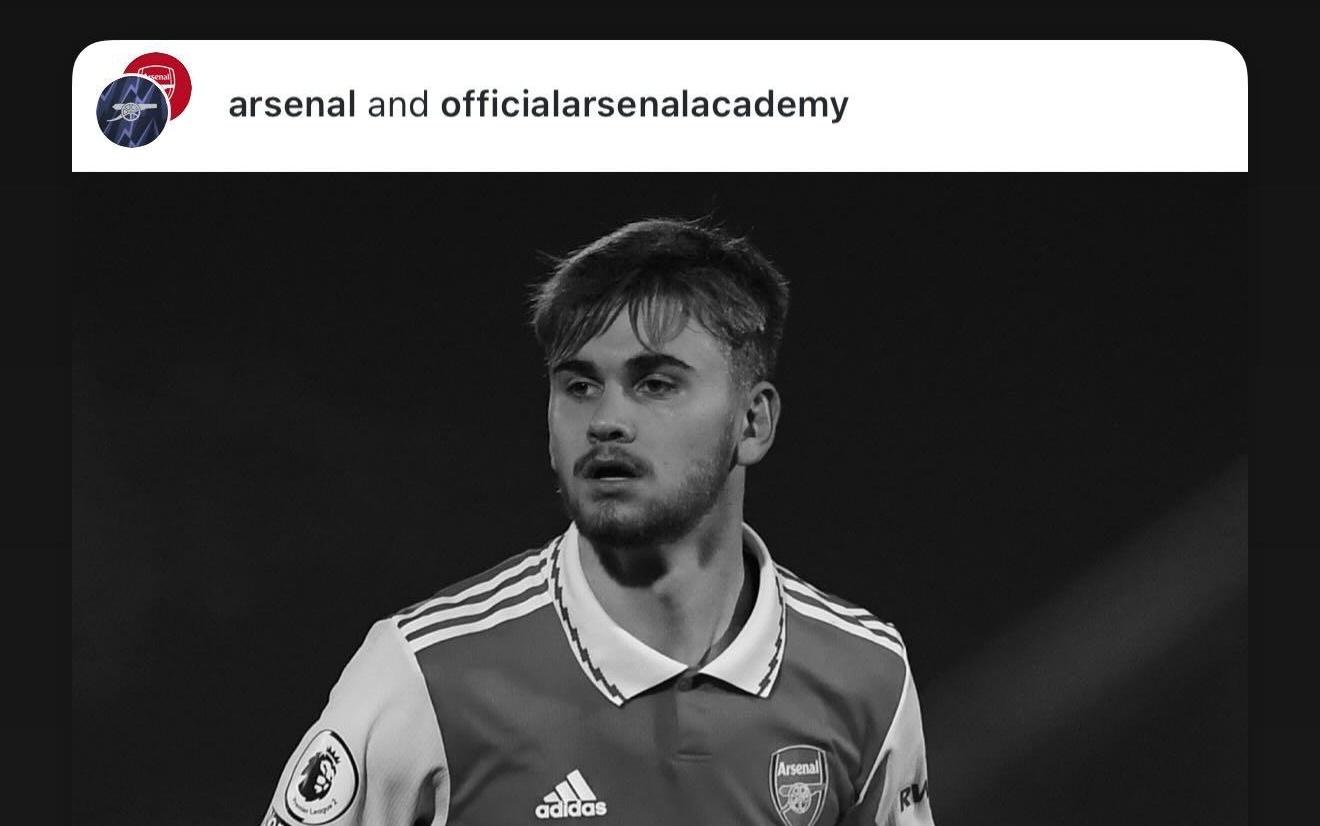Image resolution: width=1320 pixels, height=826 pixels.
Task: Click the red Arsenal profile avatar
Action: pos(170,77)
